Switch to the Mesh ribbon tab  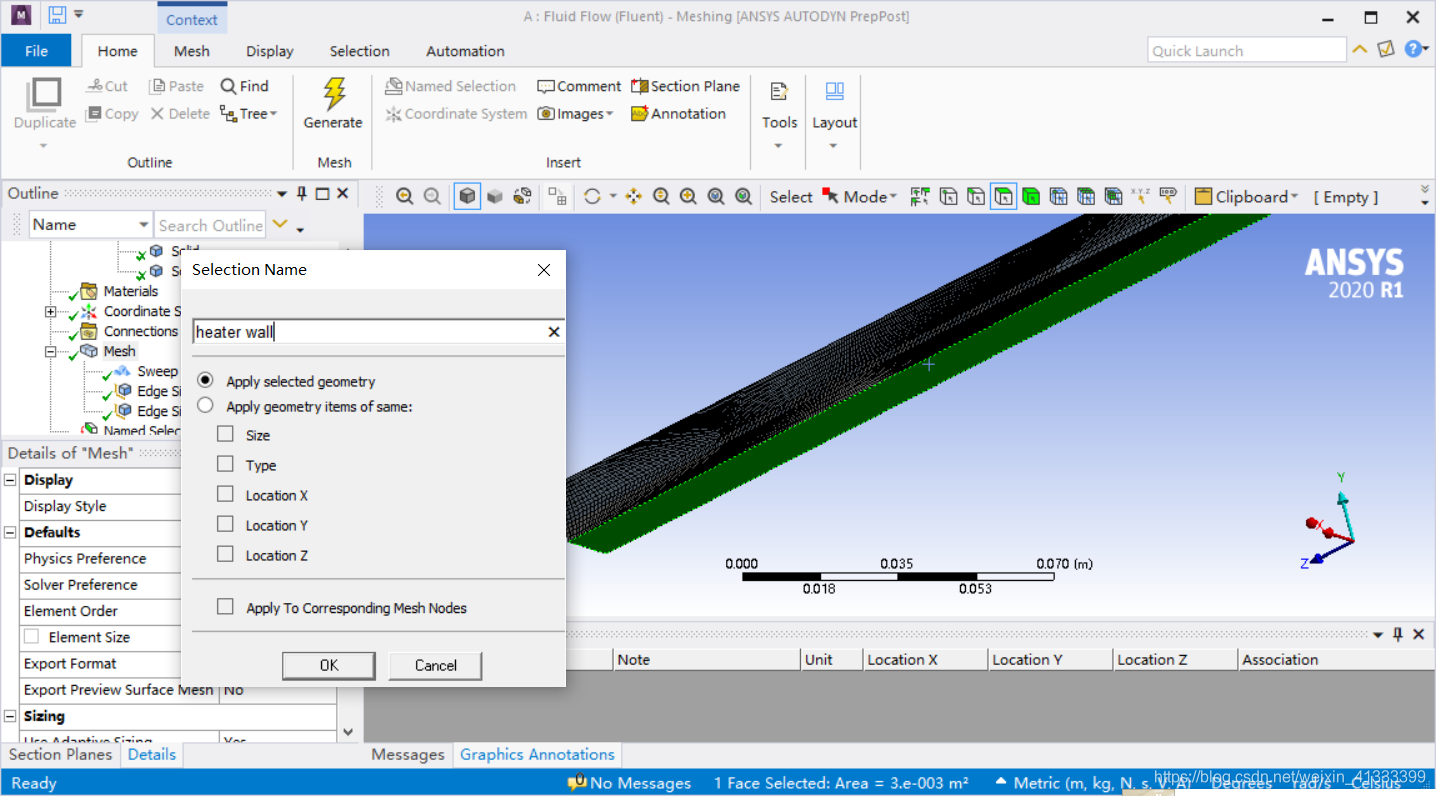coord(192,51)
